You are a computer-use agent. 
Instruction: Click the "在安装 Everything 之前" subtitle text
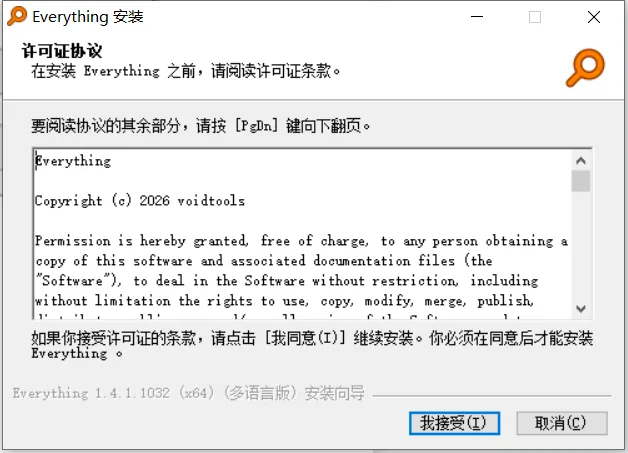pyautogui.click(x=186, y=71)
